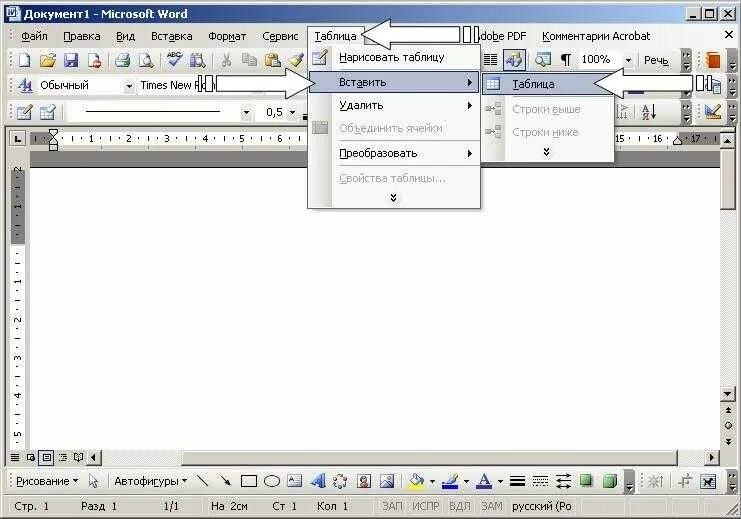This screenshot has height=519, width=741.
Task: Open the Комментарии Acrobat menu
Action: [x=596, y=36]
